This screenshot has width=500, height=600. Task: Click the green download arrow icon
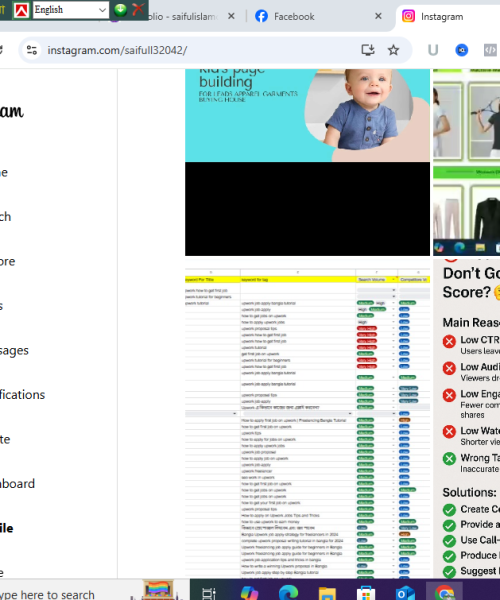tap(121, 10)
